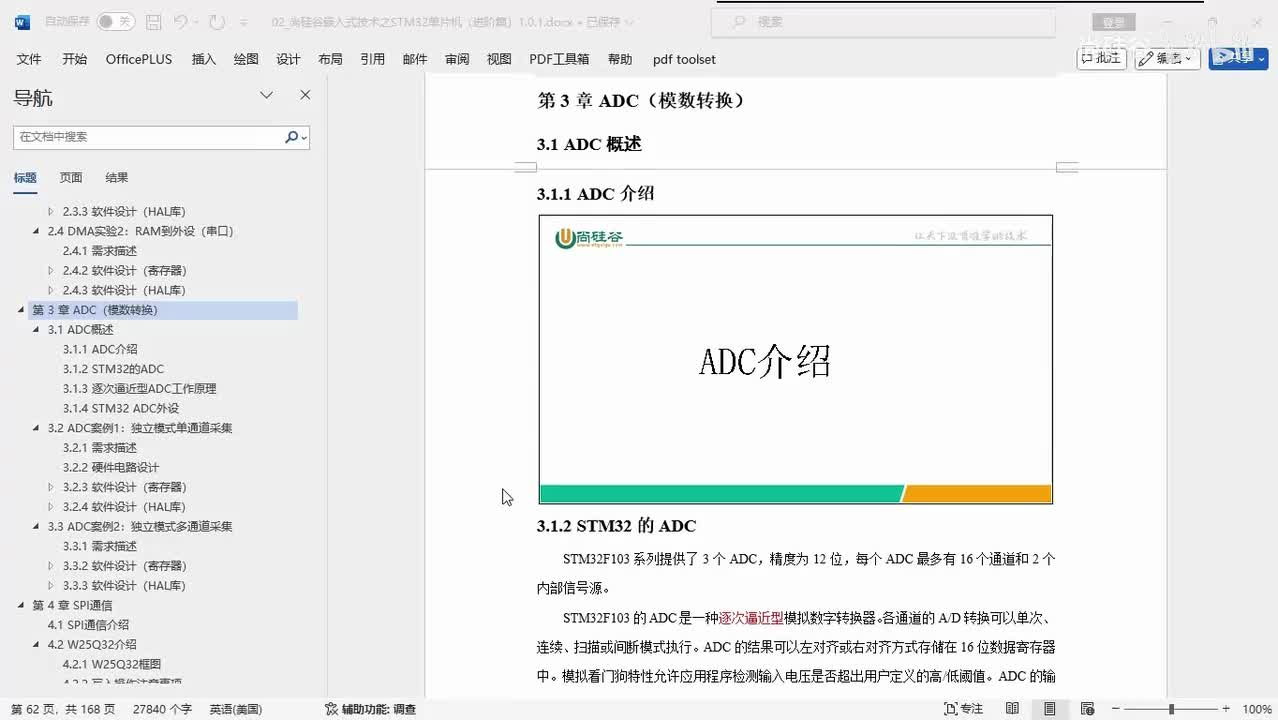The height and width of the screenshot is (720, 1278).
Task: Jump to 3.2.2 硬件电路设计 heading
Action: click(x=111, y=467)
